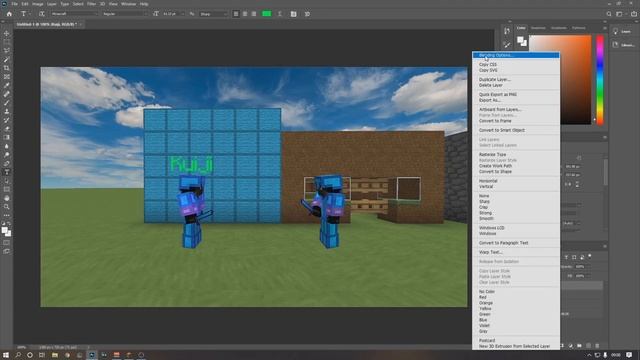
Task: Select the Zoom tool
Action: [x=7, y=207]
